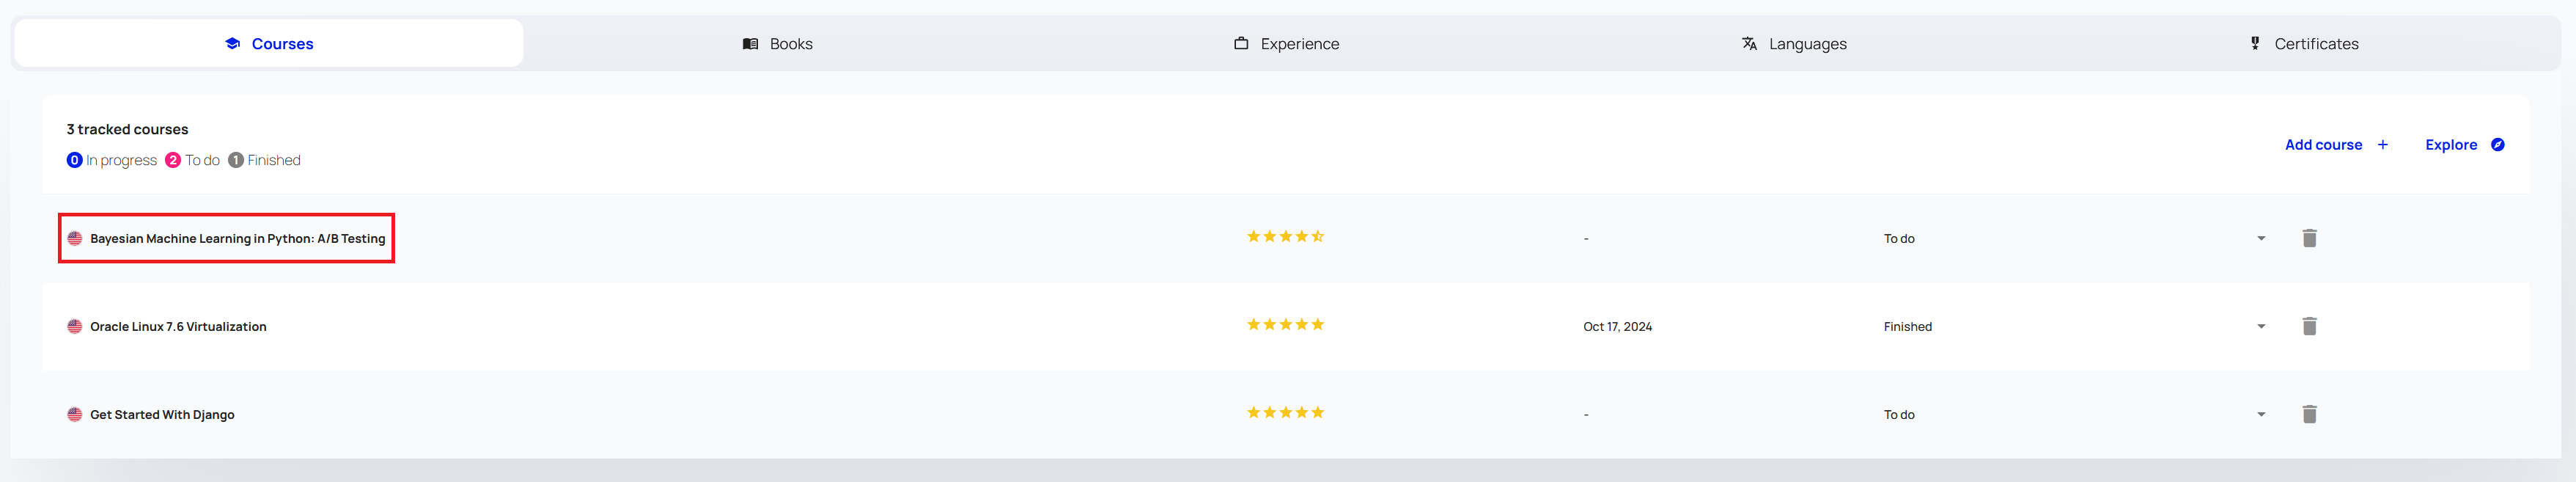Click the star rating of Bayesian course
This screenshot has height=482, width=2576.
coord(1285,236)
